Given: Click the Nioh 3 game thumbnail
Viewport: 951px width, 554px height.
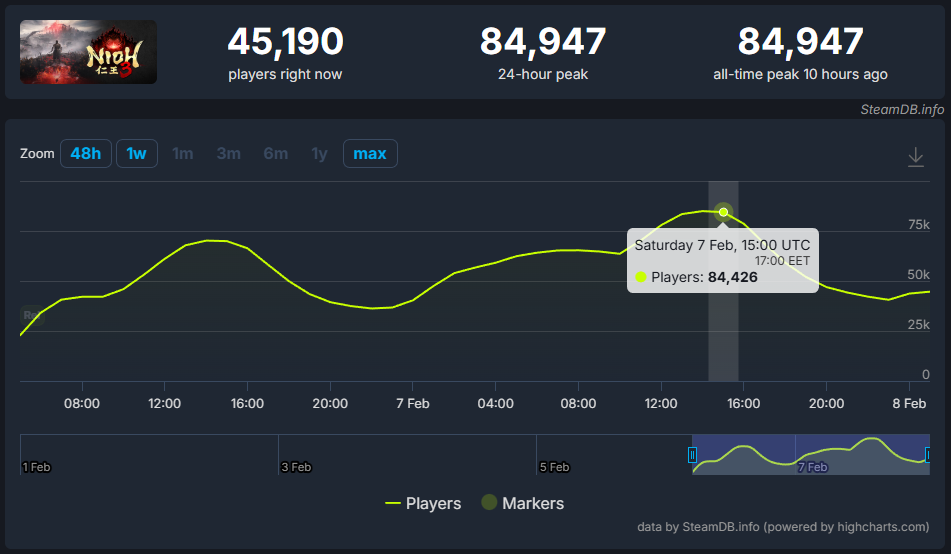Looking at the screenshot, I should click(88, 52).
